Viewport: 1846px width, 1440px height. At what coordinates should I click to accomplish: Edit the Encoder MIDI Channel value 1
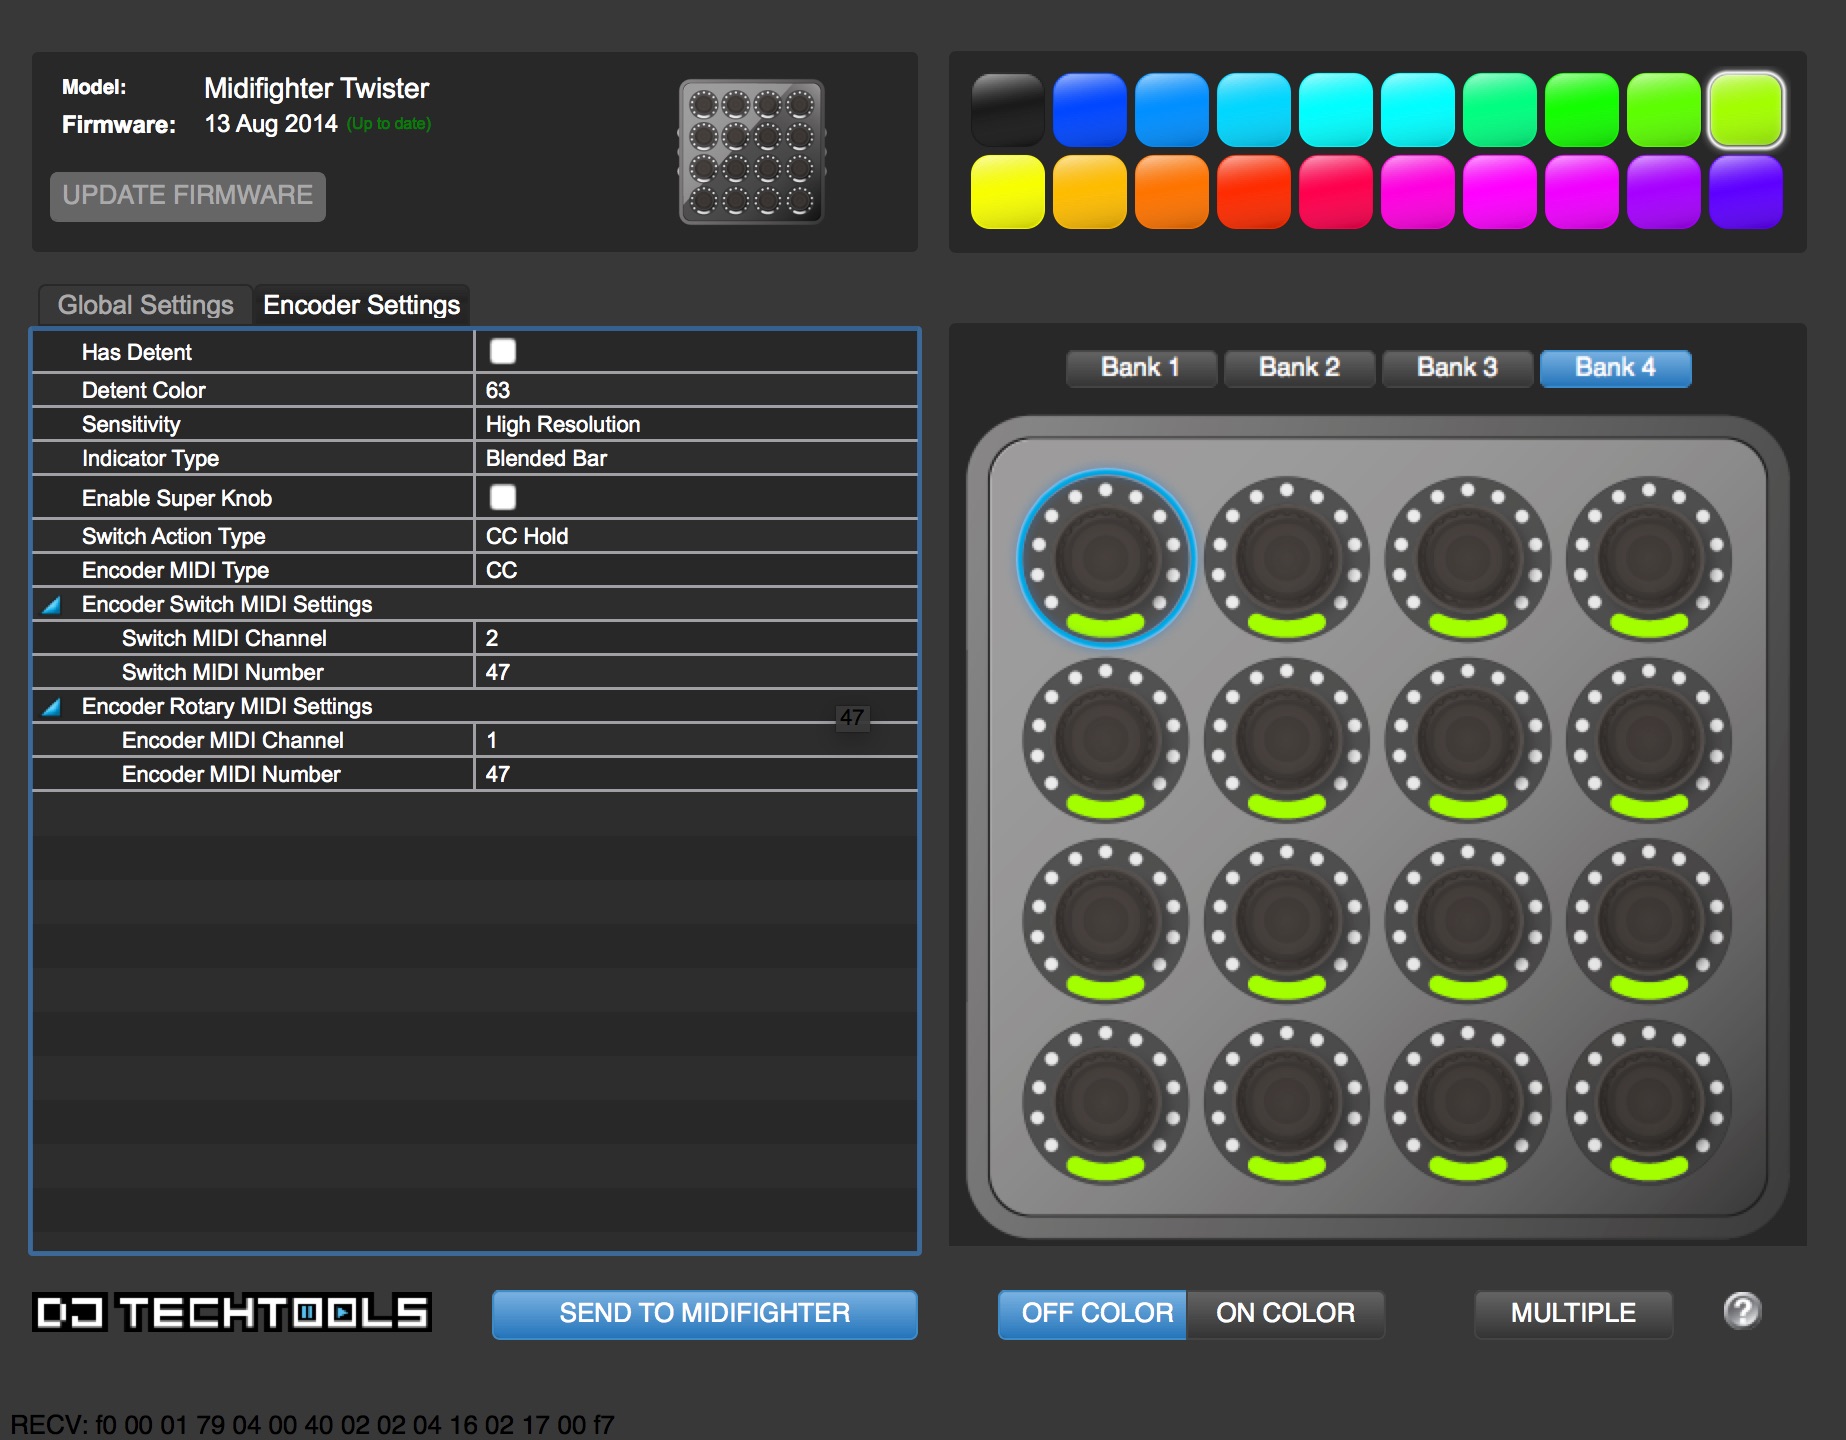[696, 740]
